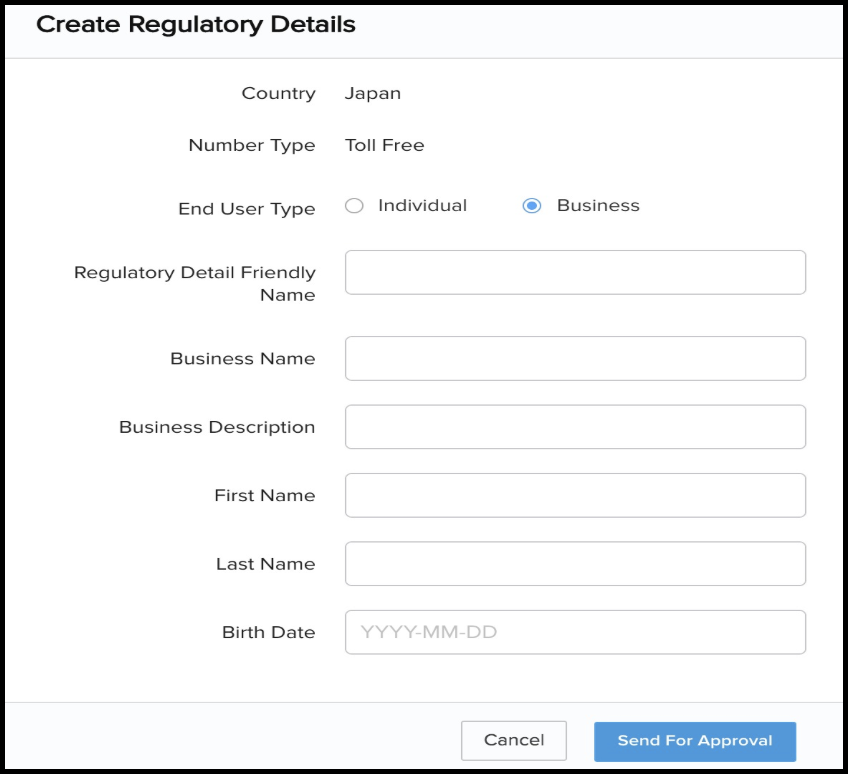This screenshot has height=774, width=848.
Task: Click the End User Type label
Action: [x=247, y=209]
